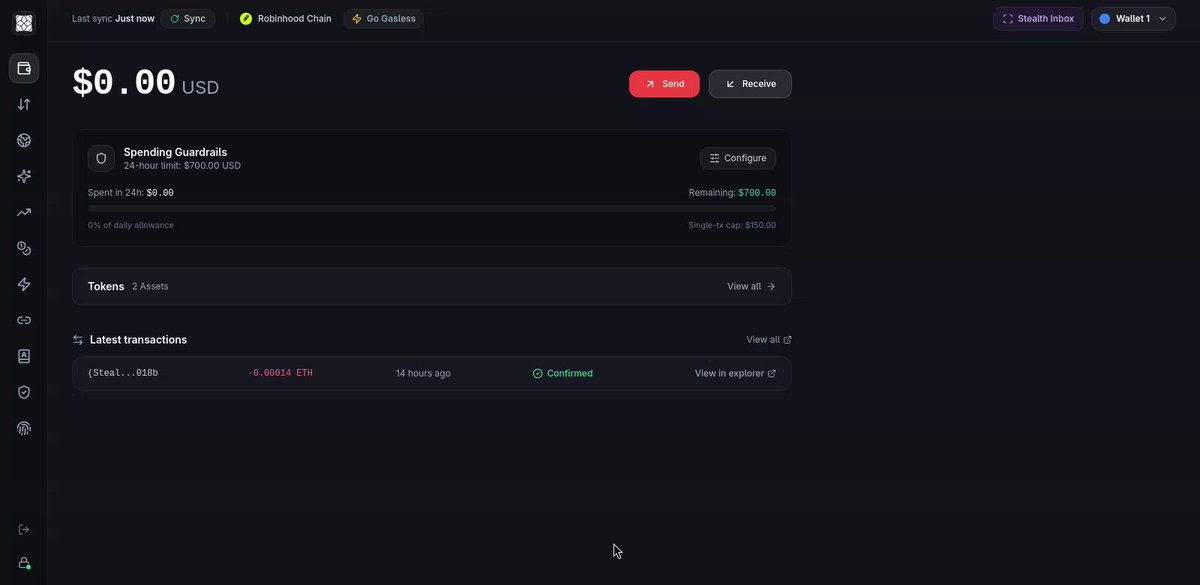The height and width of the screenshot is (585, 1200).
Task: Click the "Single-tx cap: $150.00" text
Action: click(731, 225)
